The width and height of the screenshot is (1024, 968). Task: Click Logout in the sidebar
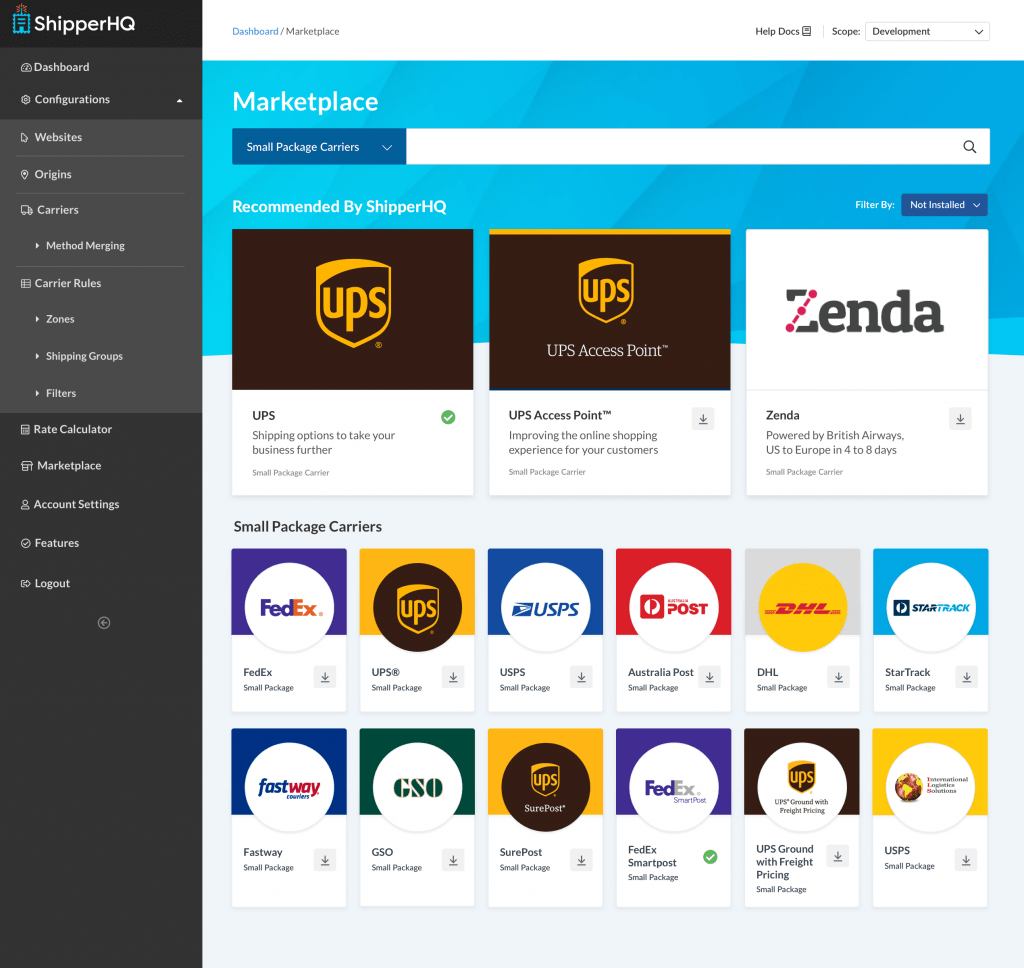click(45, 583)
